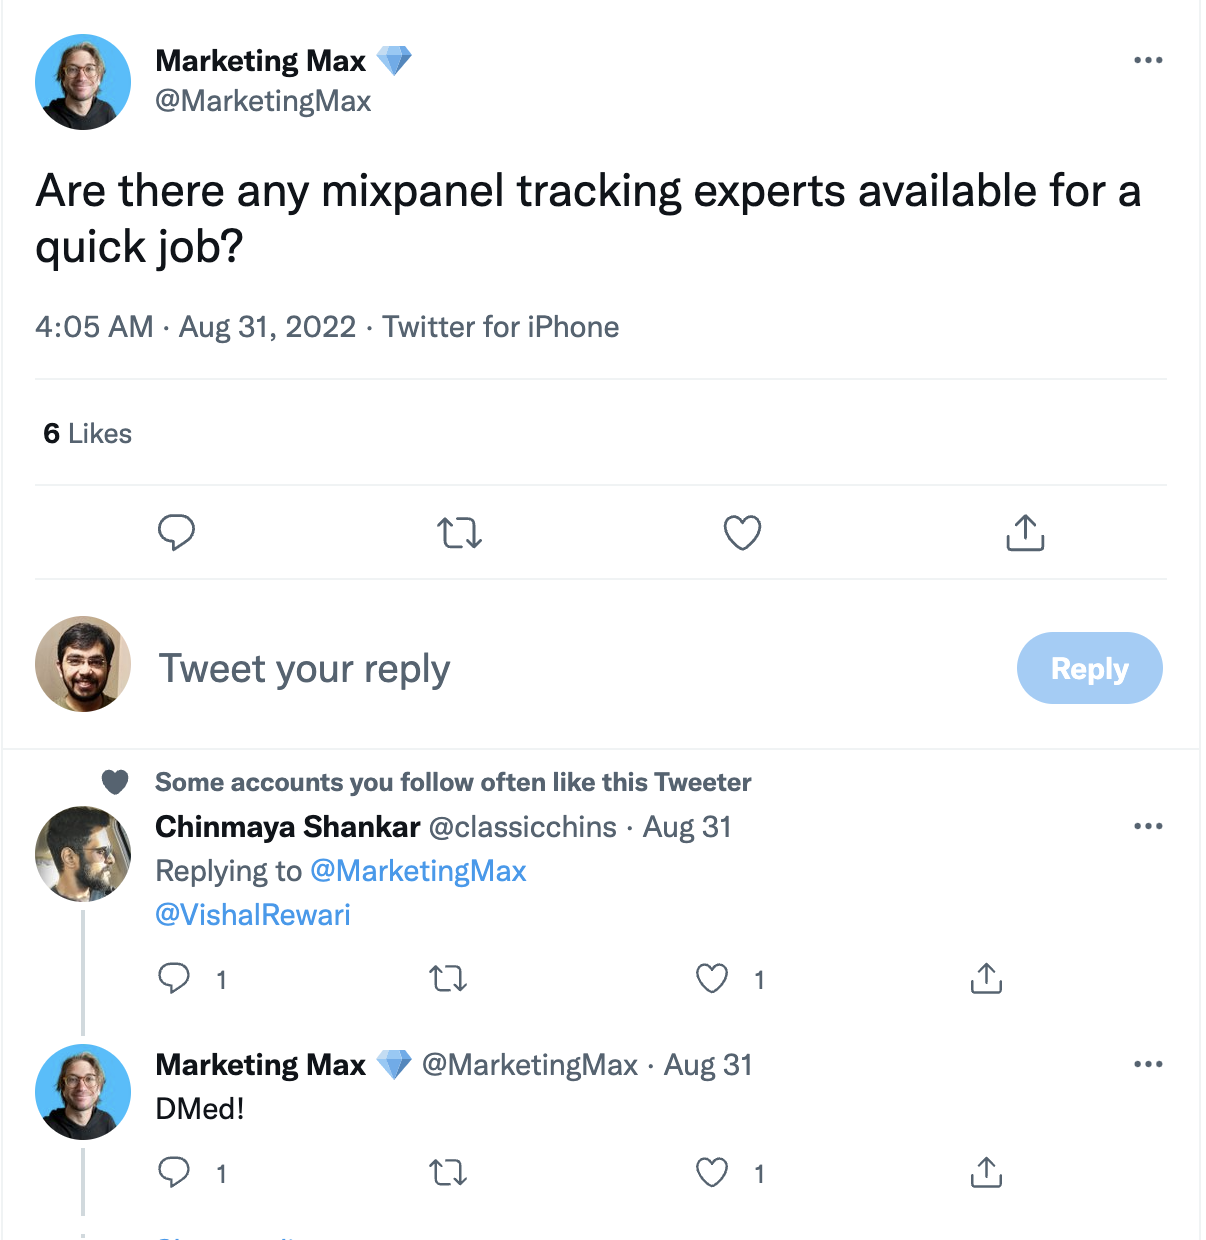
Task: Share the main tweet
Action: coord(1025,533)
